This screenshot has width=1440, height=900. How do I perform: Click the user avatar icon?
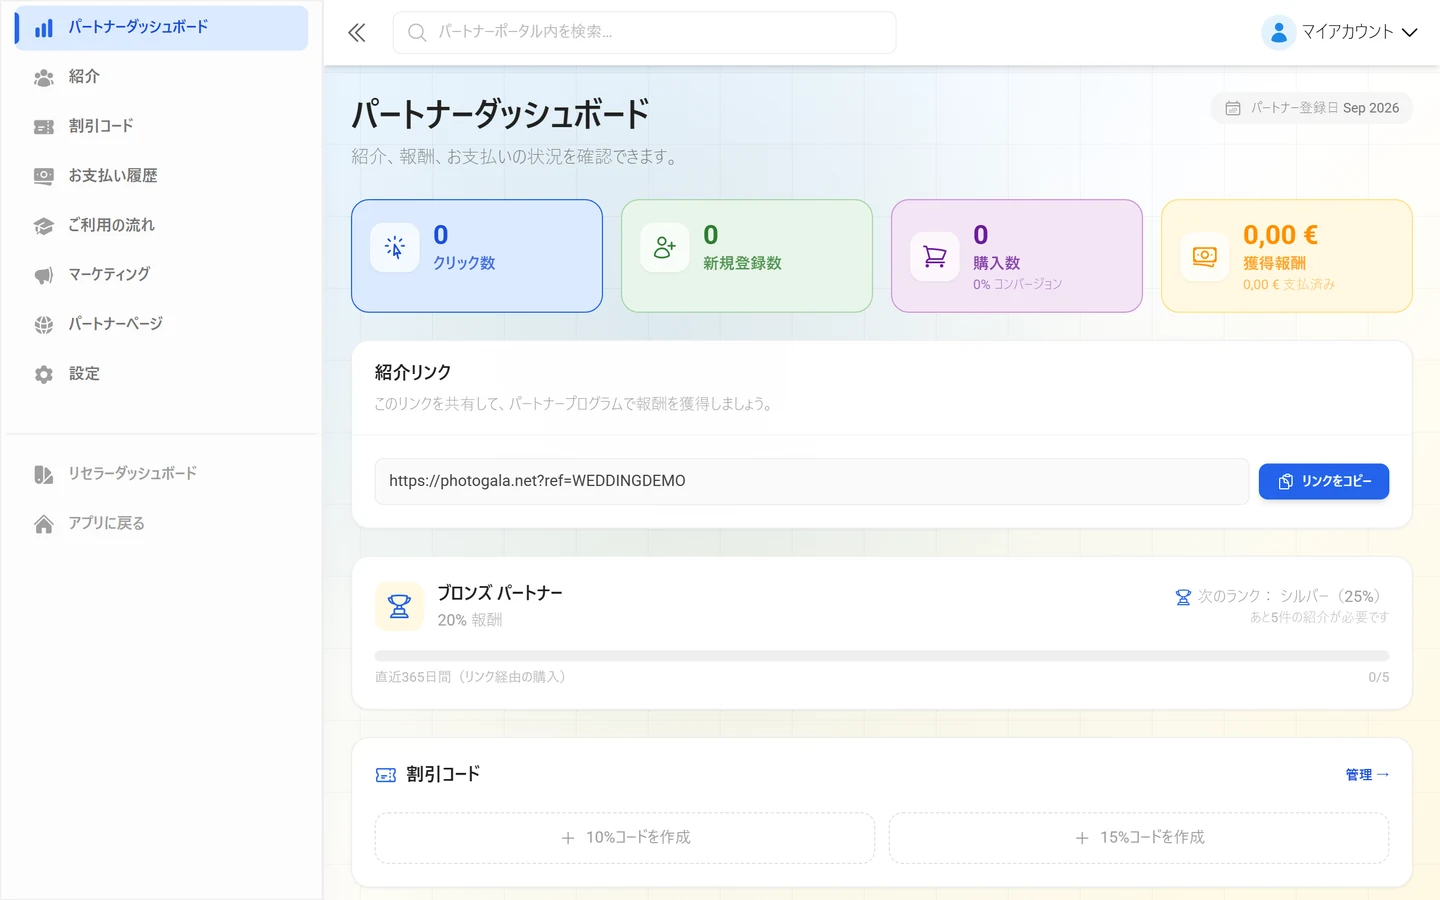(x=1278, y=32)
